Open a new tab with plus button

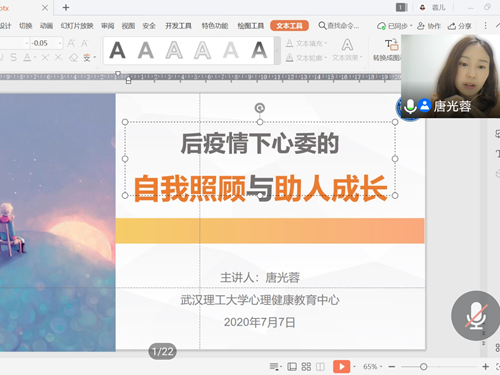coord(66,7)
